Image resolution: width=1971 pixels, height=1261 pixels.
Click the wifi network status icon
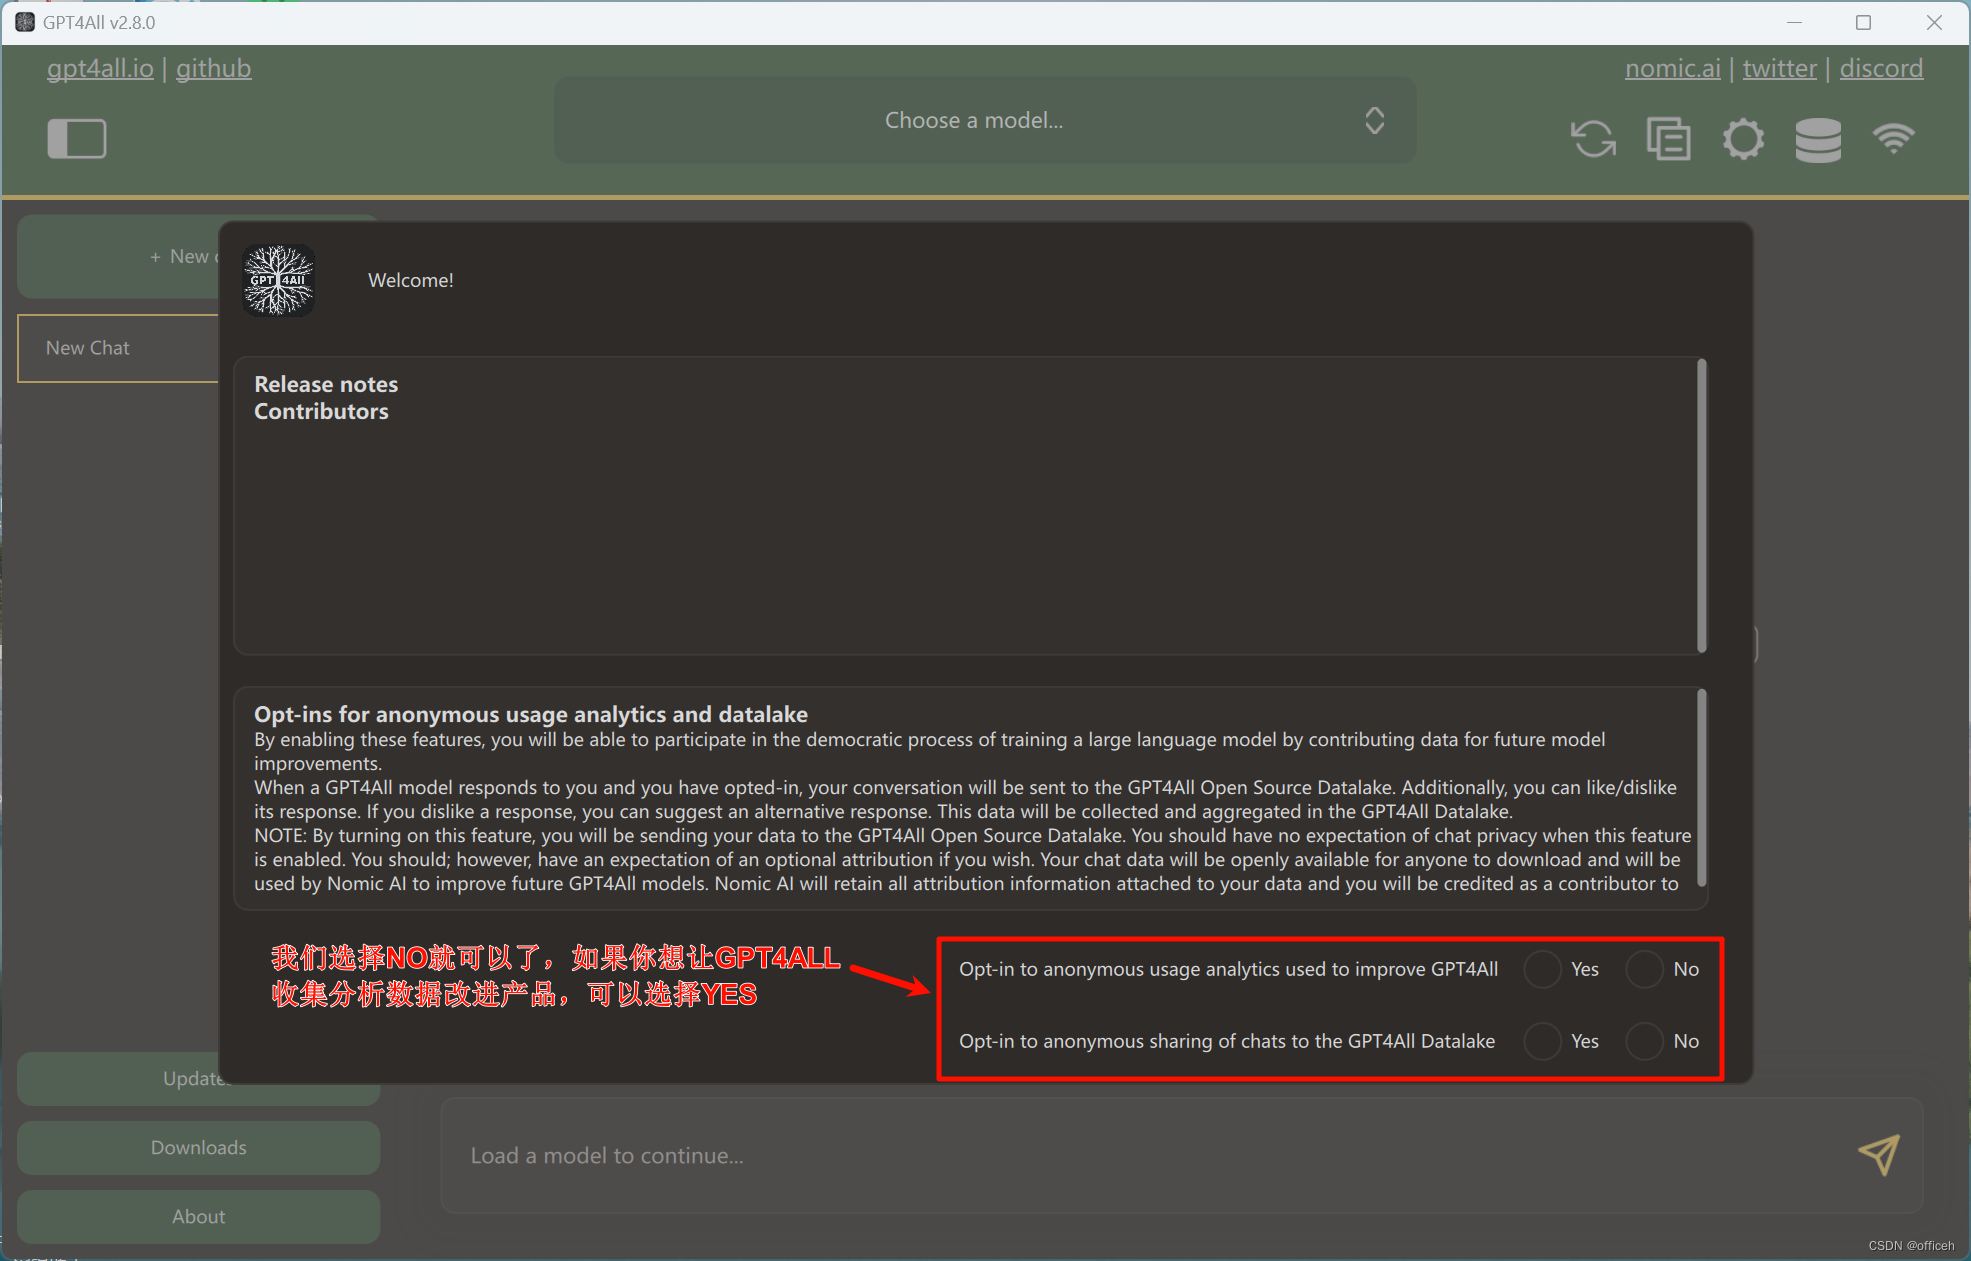[x=1893, y=138]
